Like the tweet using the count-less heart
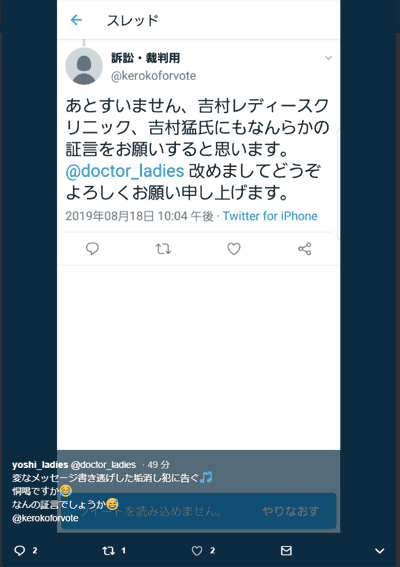 234,249
